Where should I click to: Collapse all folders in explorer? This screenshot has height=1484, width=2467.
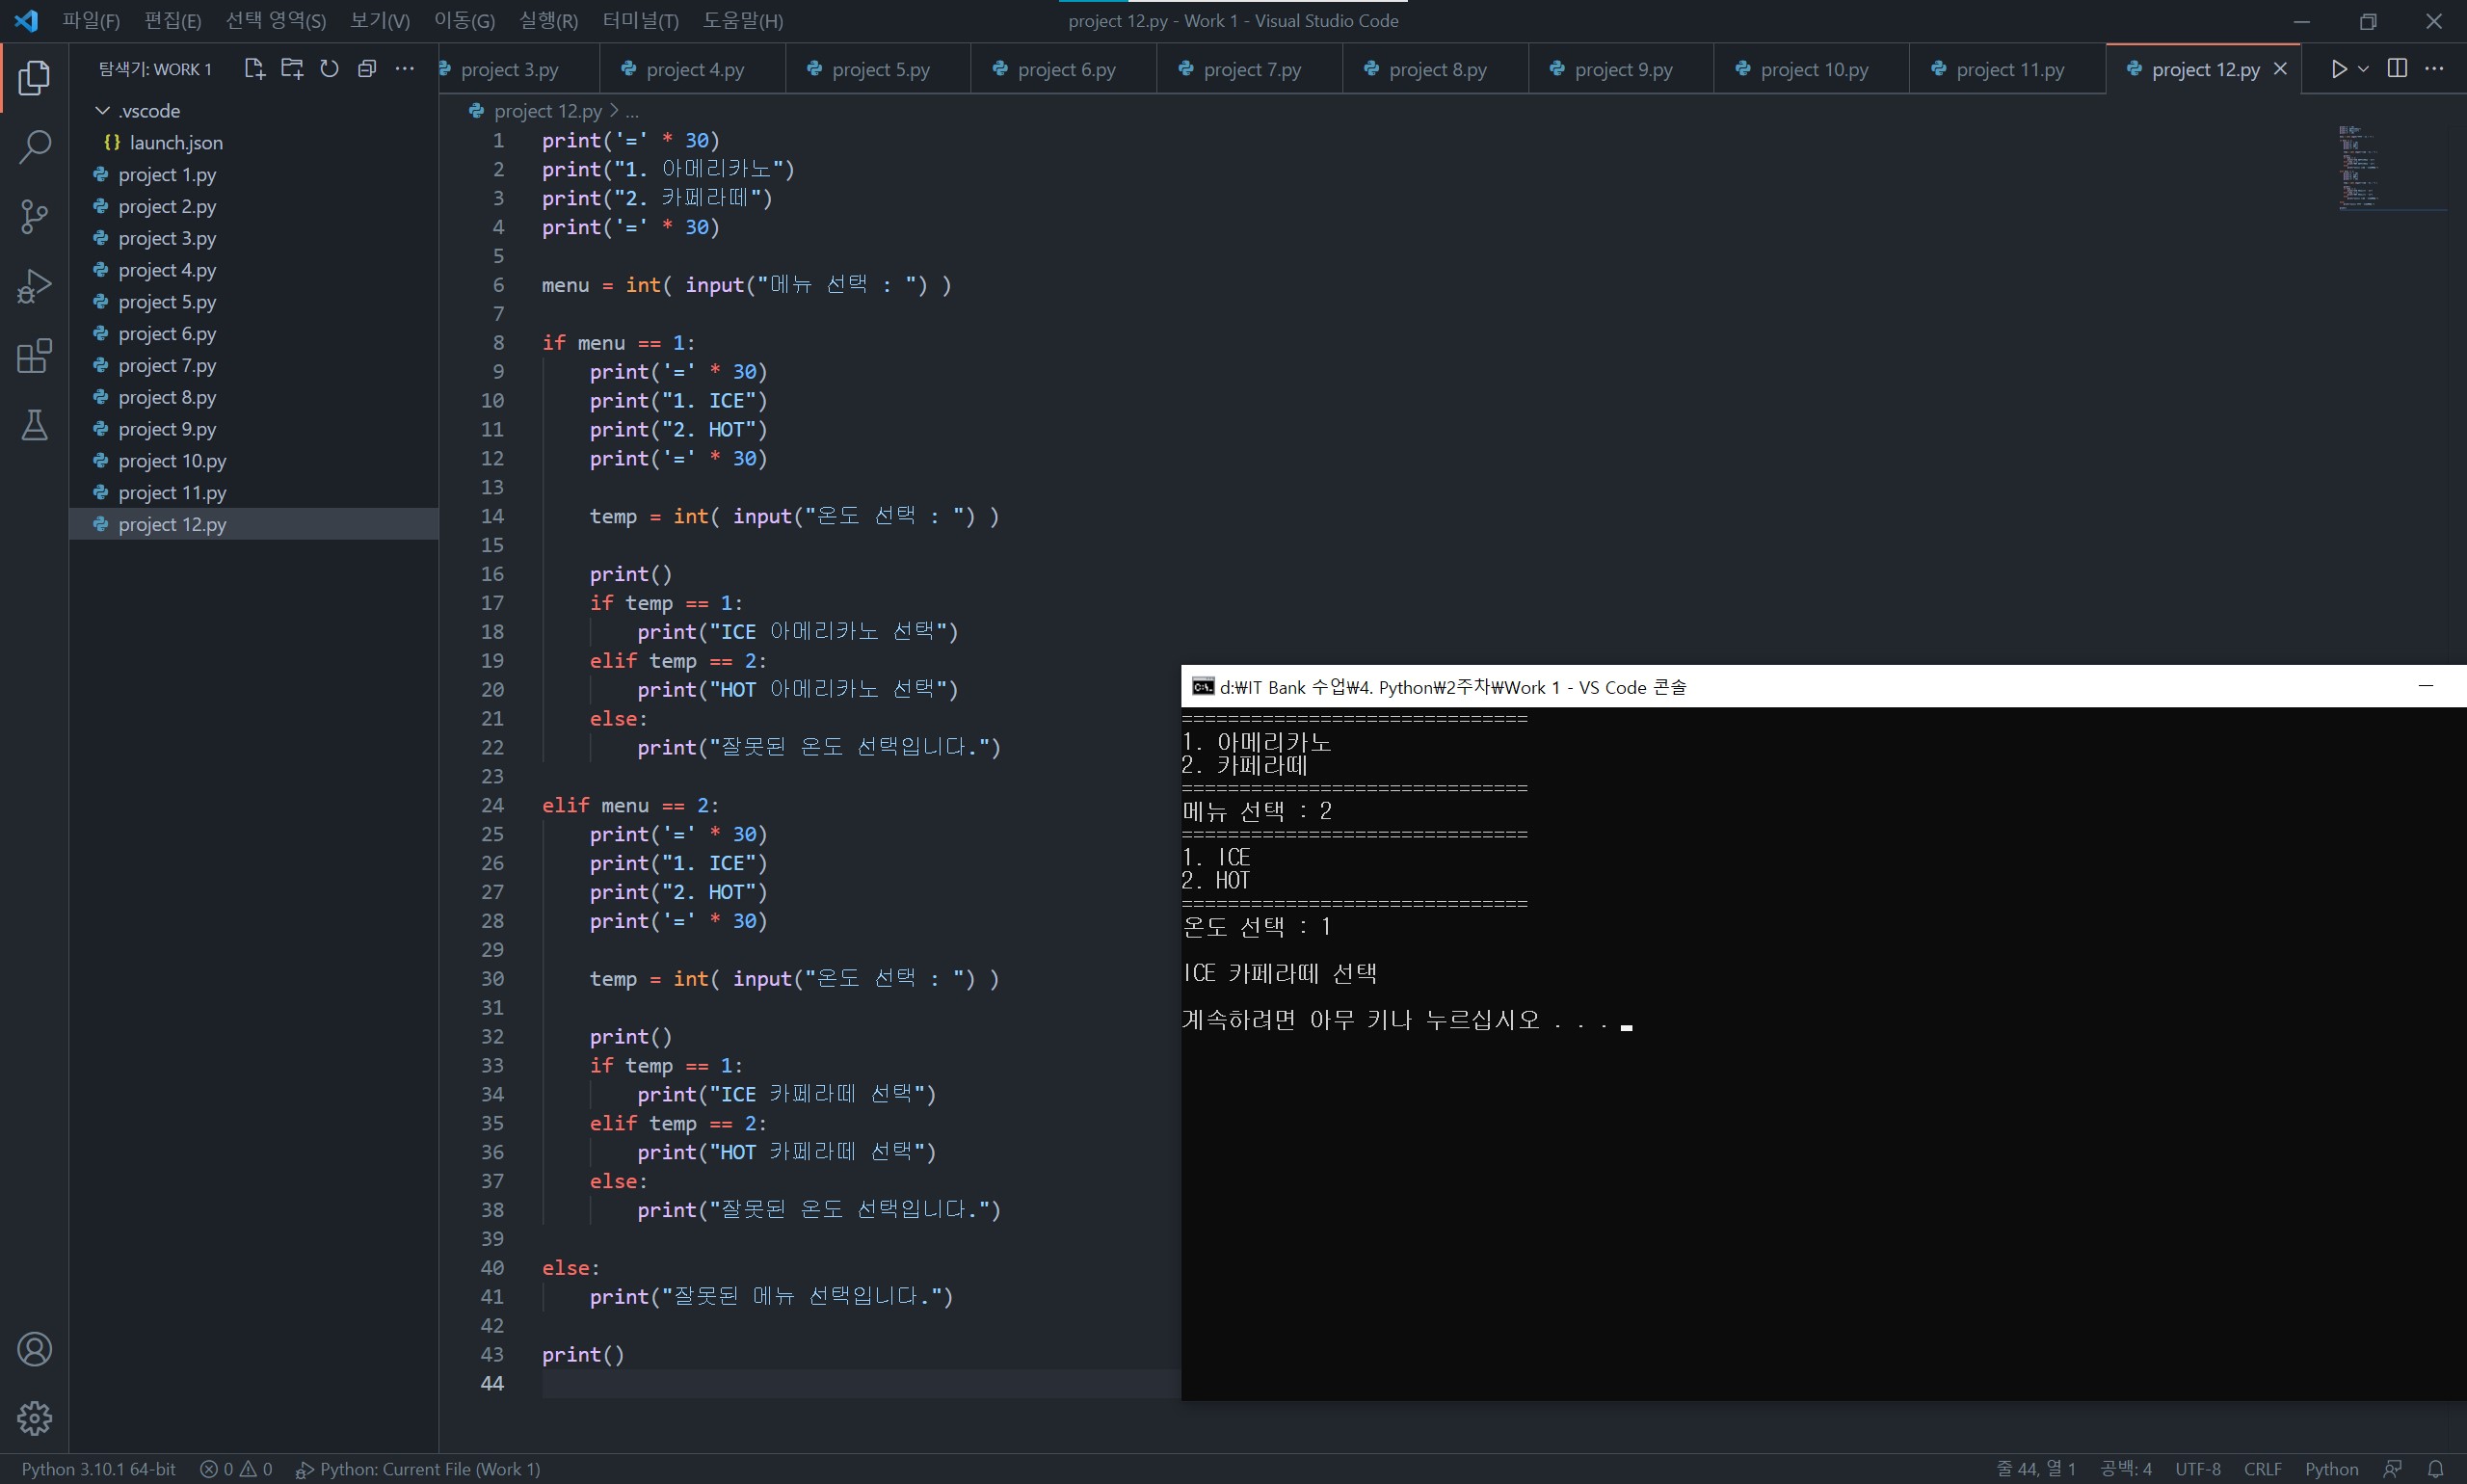[x=367, y=69]
